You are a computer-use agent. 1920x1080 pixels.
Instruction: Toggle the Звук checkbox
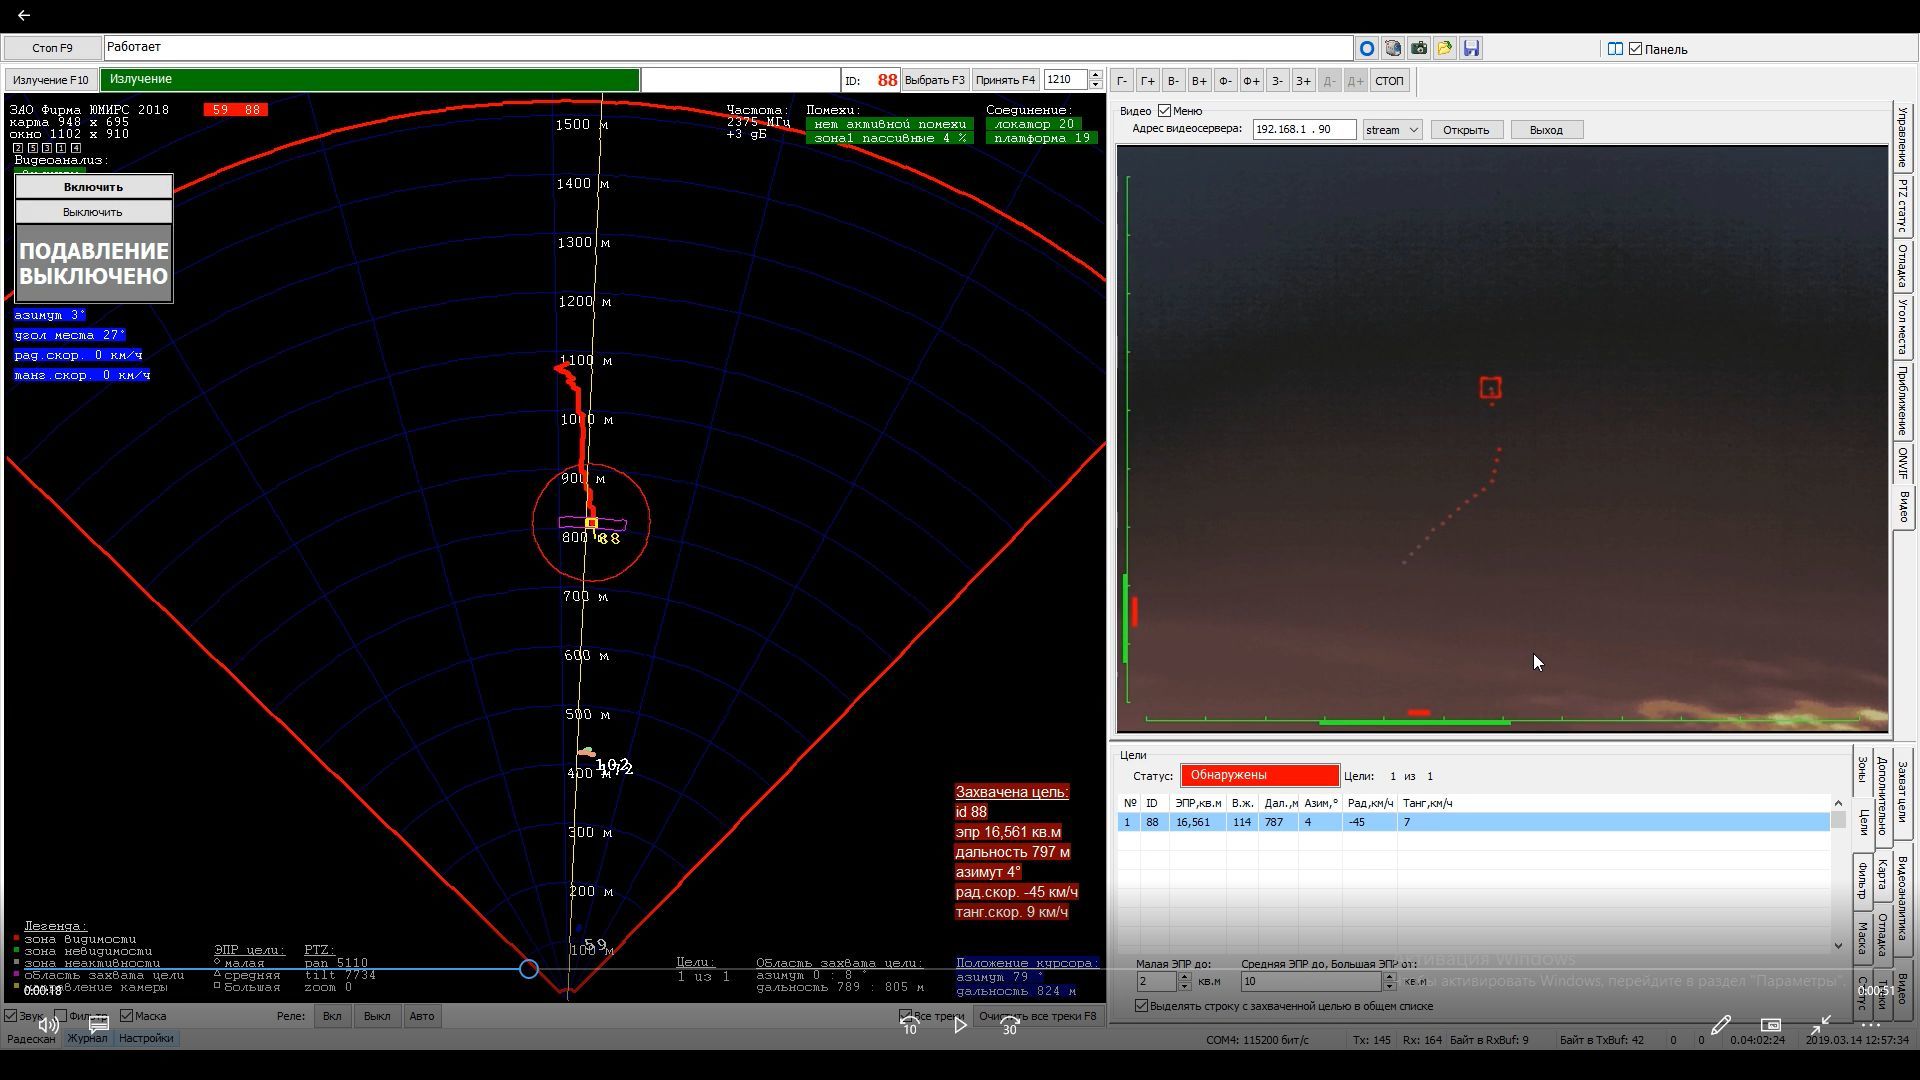point(11,1016)
